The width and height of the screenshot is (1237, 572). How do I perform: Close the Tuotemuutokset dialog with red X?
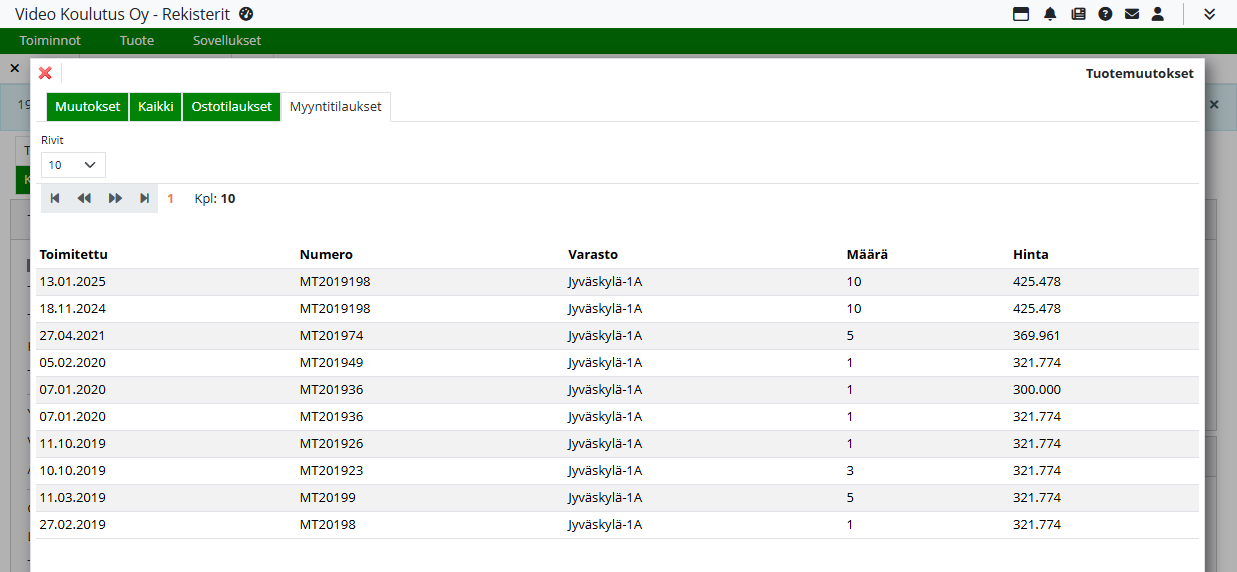tap(45, 73)
